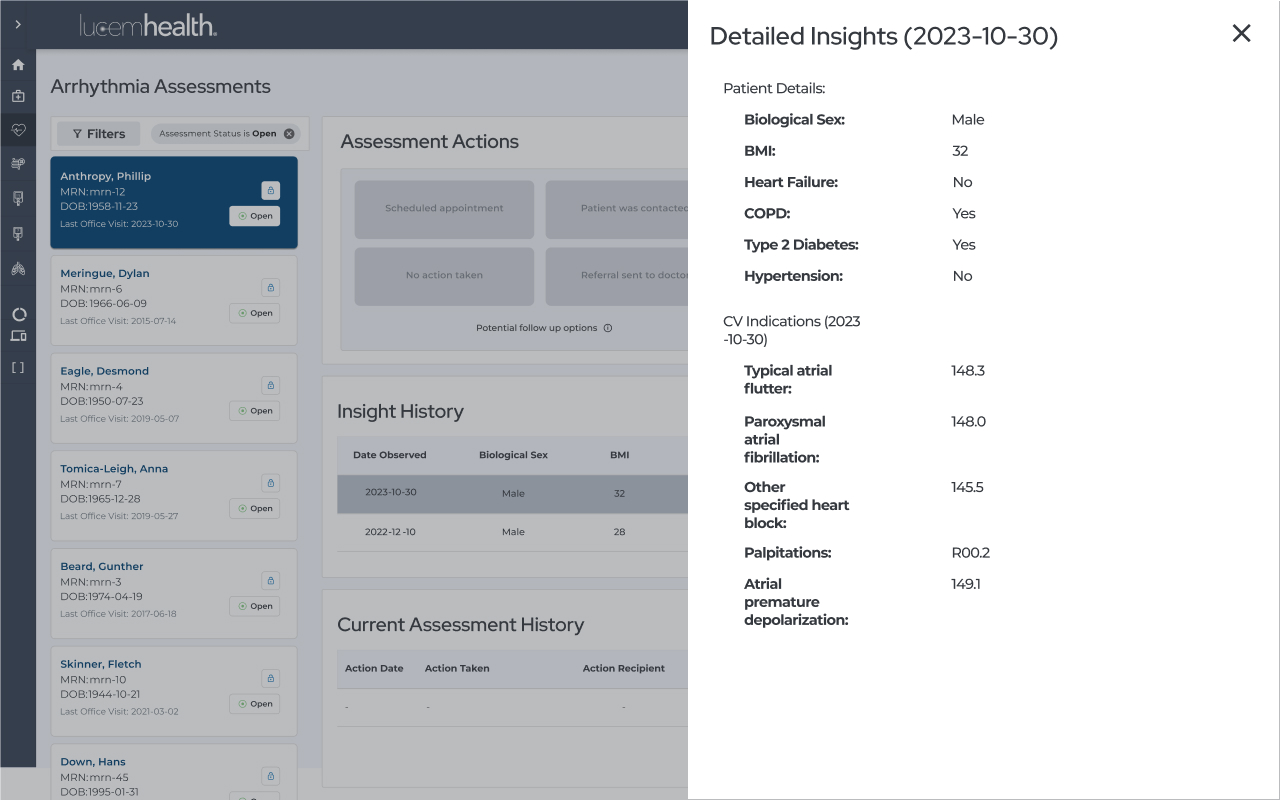Viewport: 1281px width, 800px height.
Task: Toggle lock on Dylan Meringue card
Action: (x=270, y=288)
